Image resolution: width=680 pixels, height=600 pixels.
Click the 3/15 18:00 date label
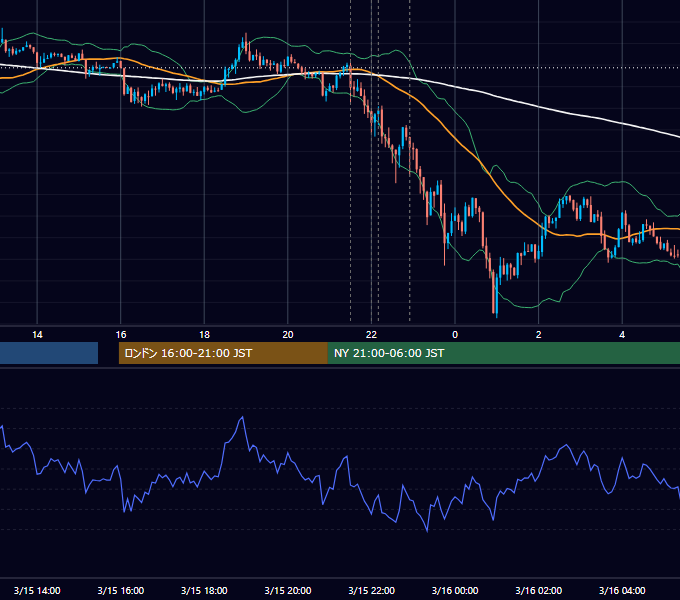pyautogui.click(x=204, y=590)
